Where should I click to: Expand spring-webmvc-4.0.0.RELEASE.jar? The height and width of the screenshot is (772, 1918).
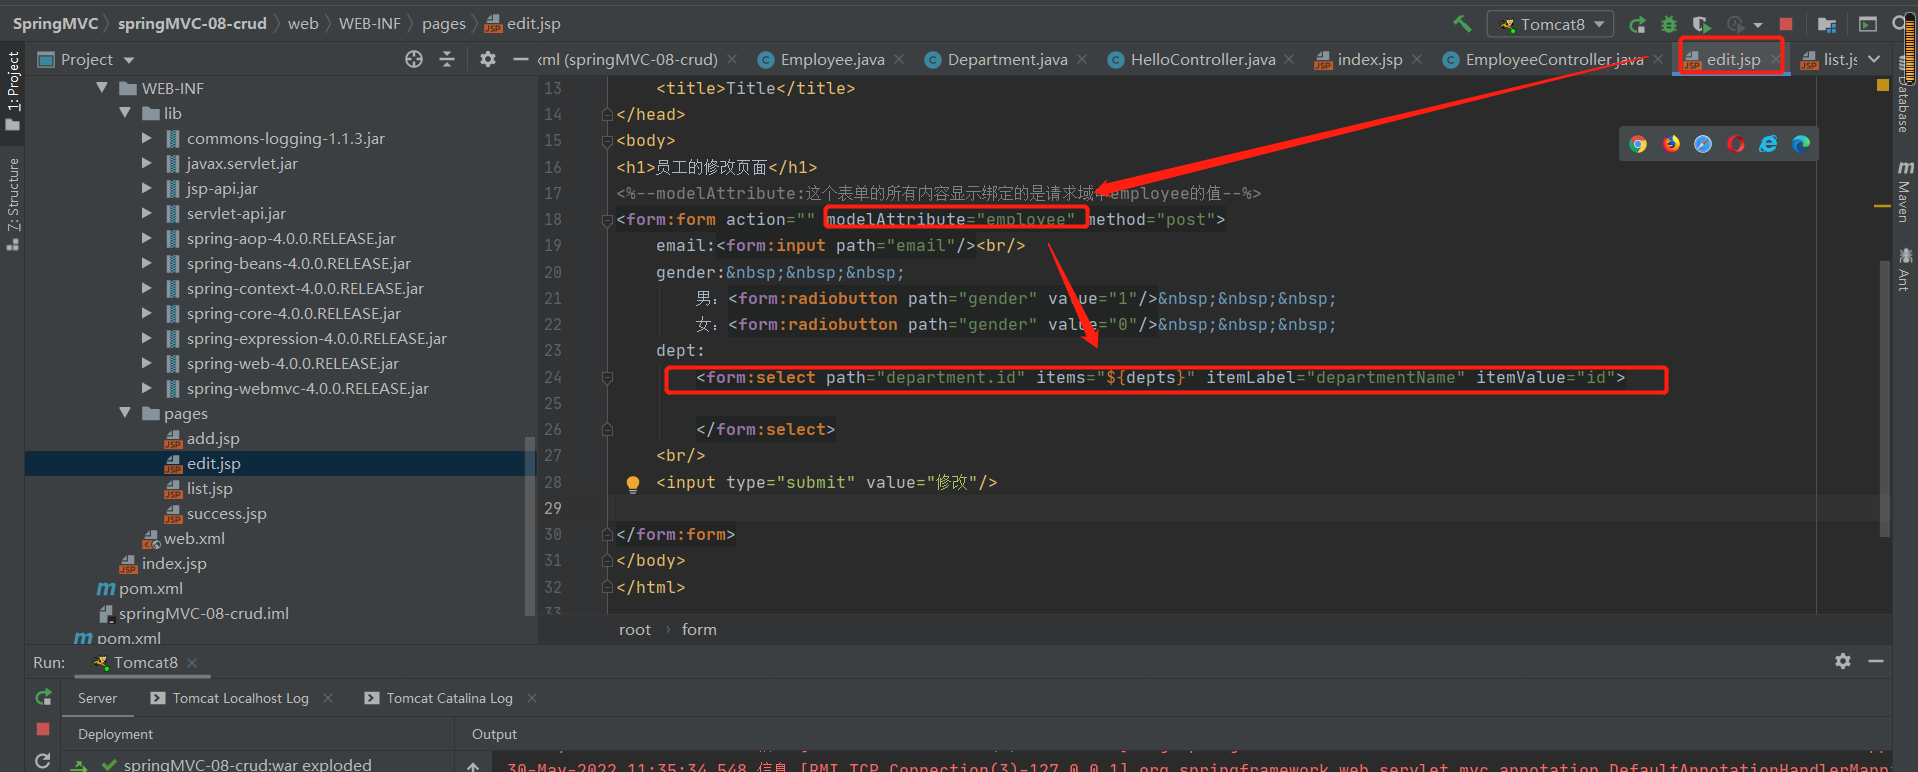(x=147, y=388)
